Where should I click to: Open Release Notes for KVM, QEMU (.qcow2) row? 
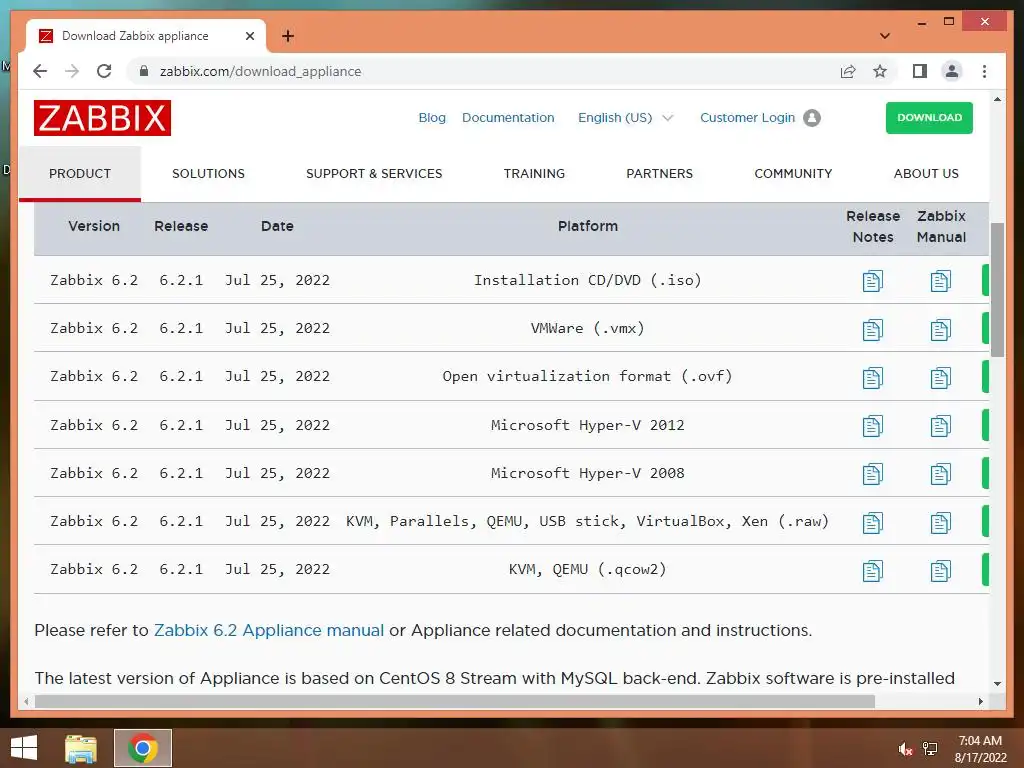tap(872, 571)
